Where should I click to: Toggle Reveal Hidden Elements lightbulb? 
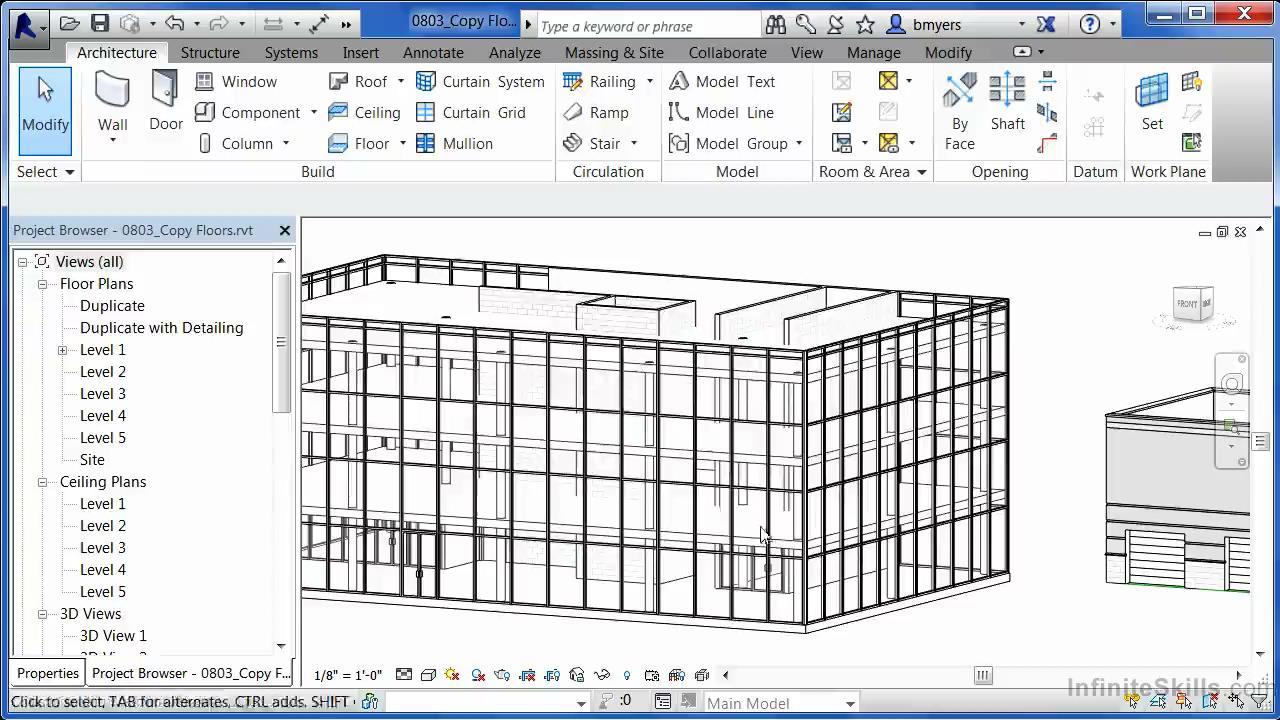pos(627,675)
